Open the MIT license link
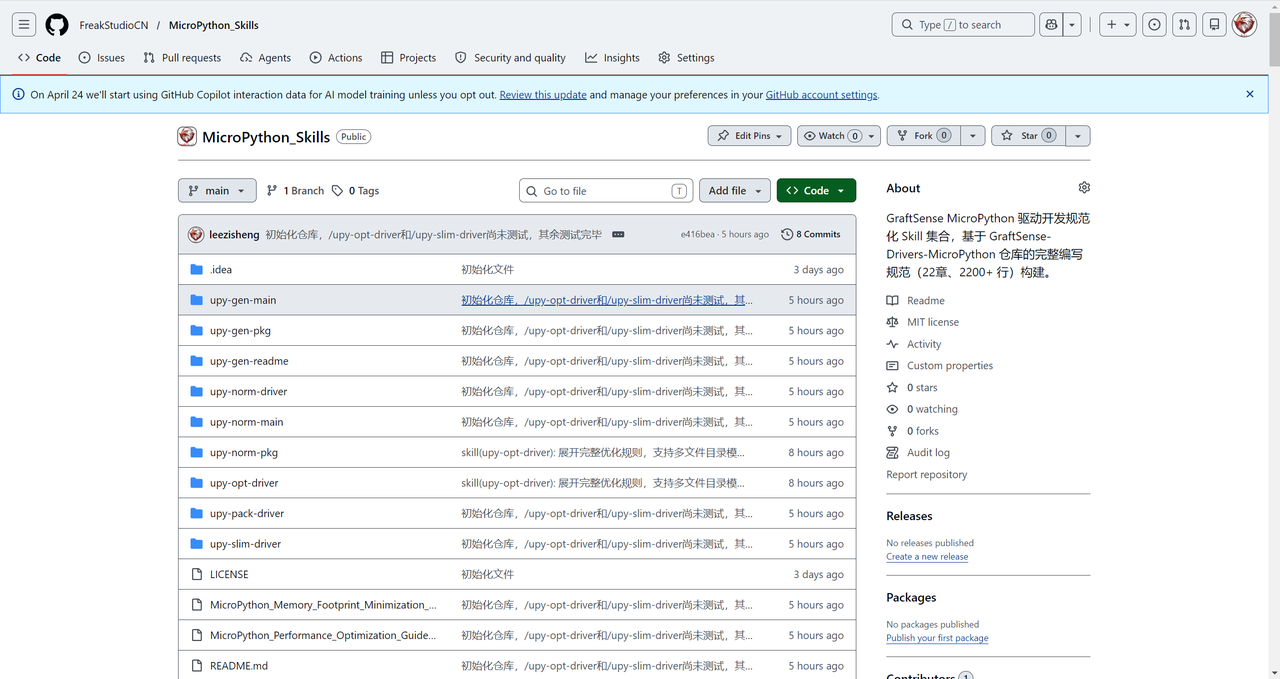Image resolution: width=1280 pixels, height=679 pixels. [933, 322]
